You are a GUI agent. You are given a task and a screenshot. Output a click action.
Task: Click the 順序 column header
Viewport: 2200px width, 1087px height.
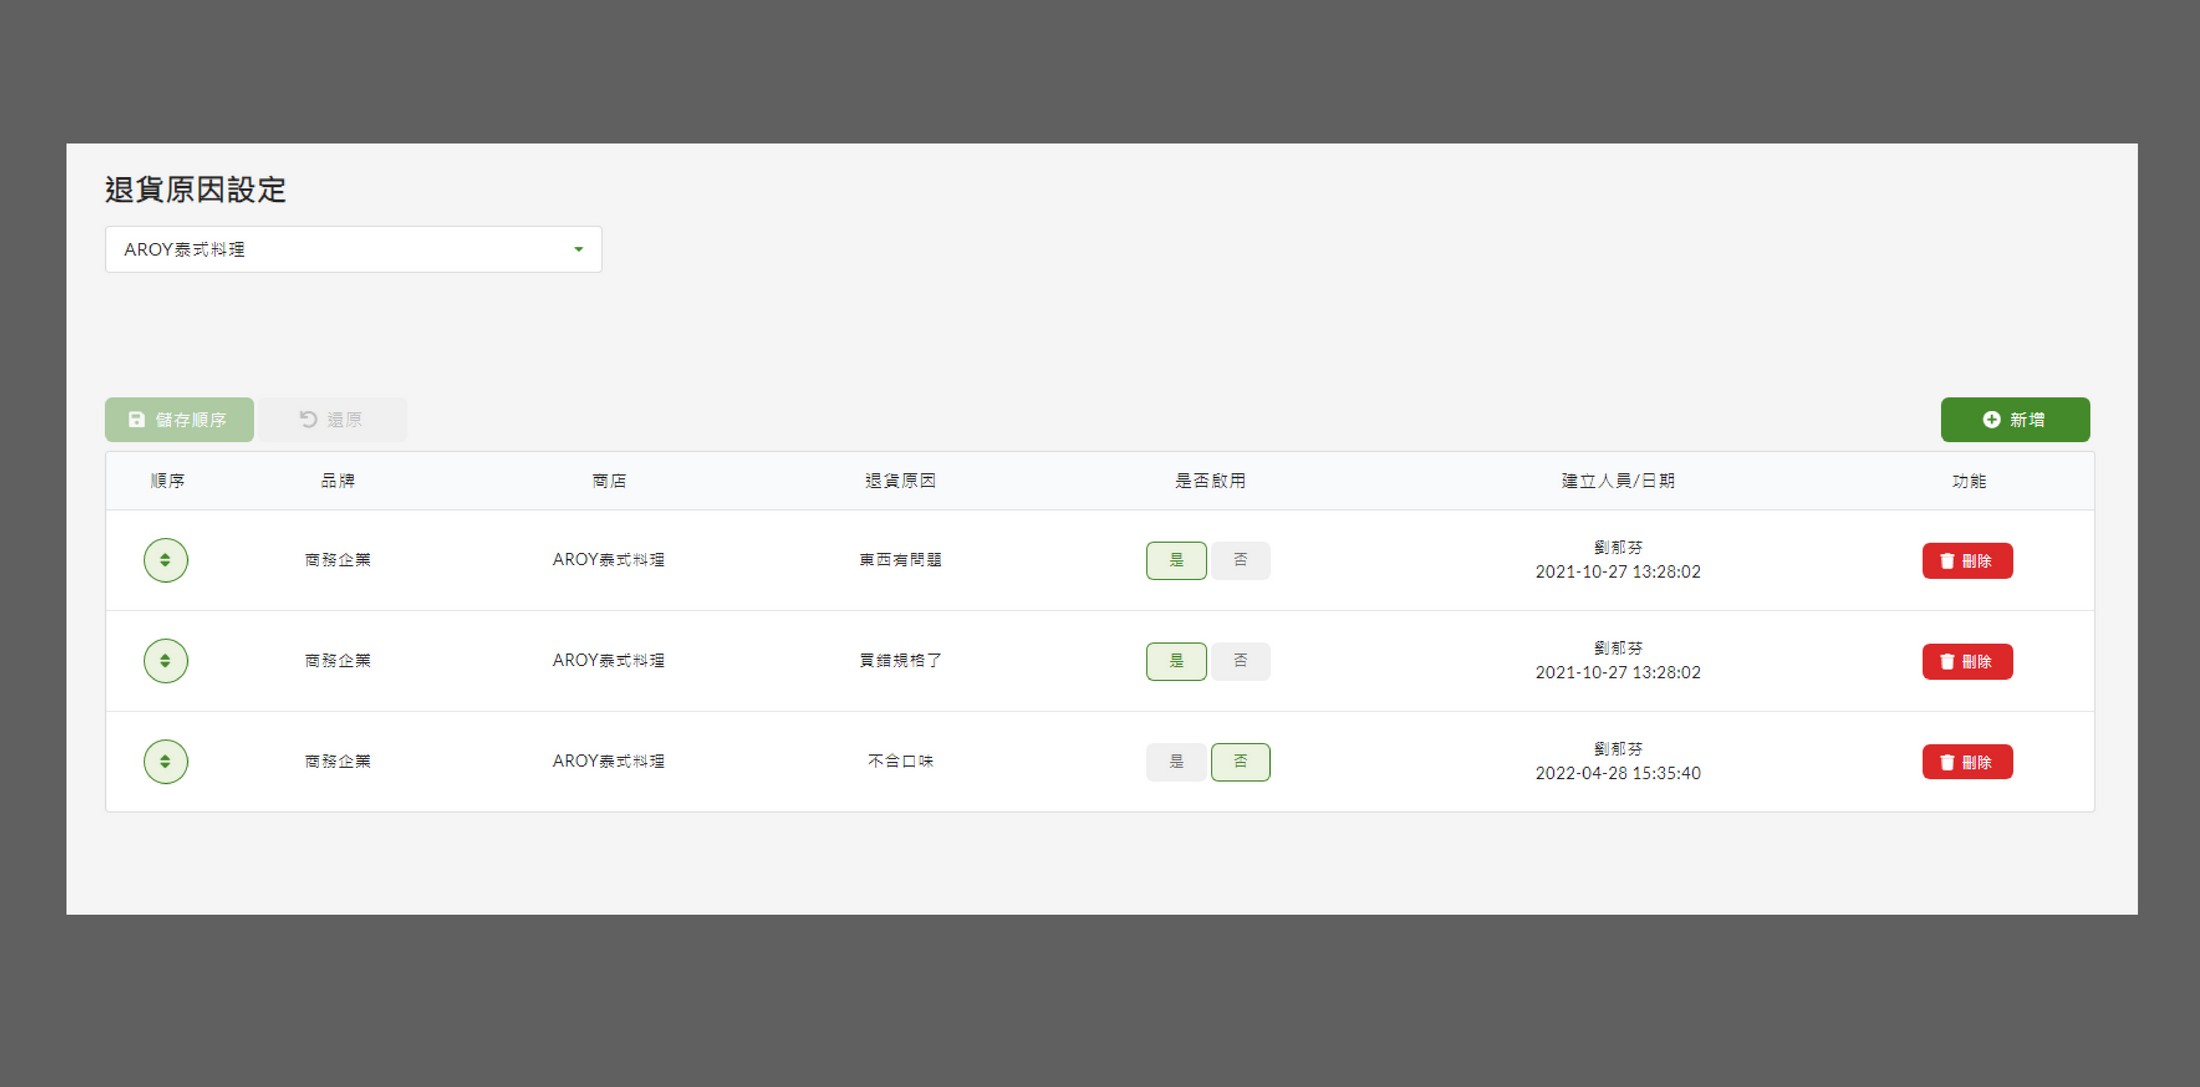(x=167, y=481)
